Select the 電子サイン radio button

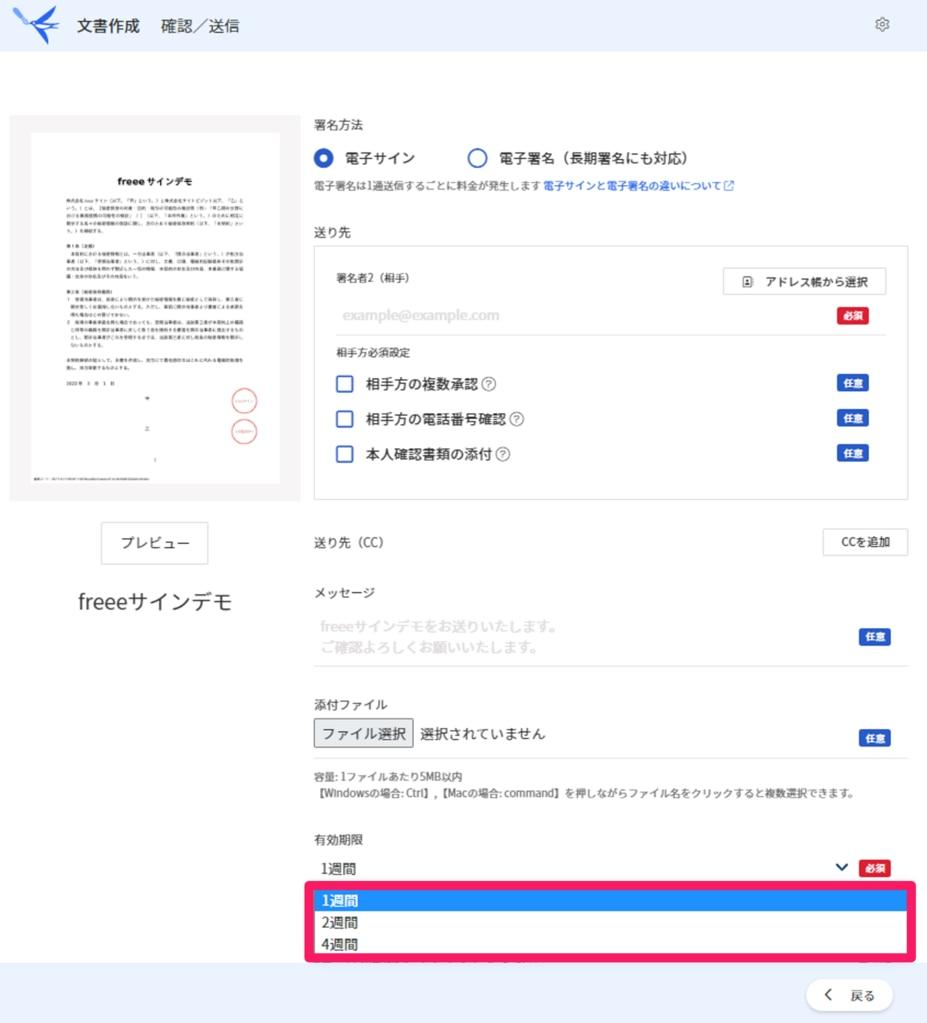[324, 159]
